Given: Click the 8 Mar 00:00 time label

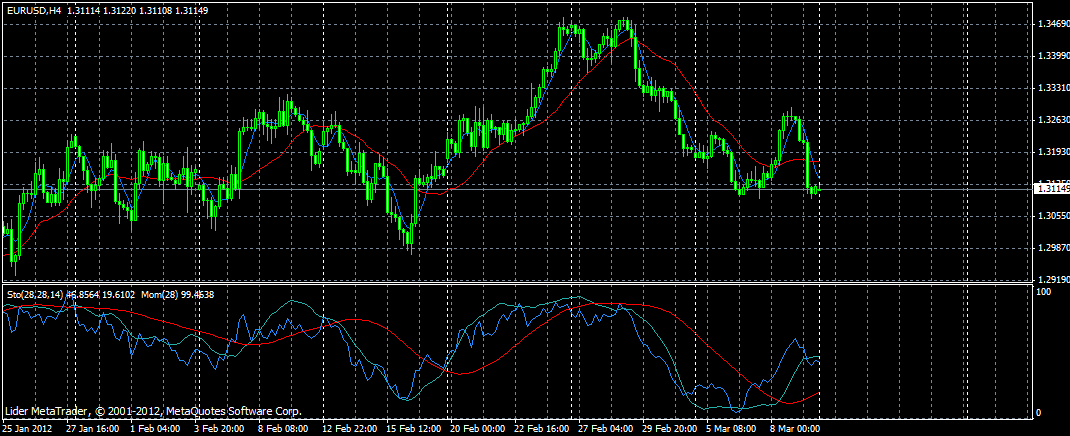Looking at the screenshot, I should tap(795, 429).
